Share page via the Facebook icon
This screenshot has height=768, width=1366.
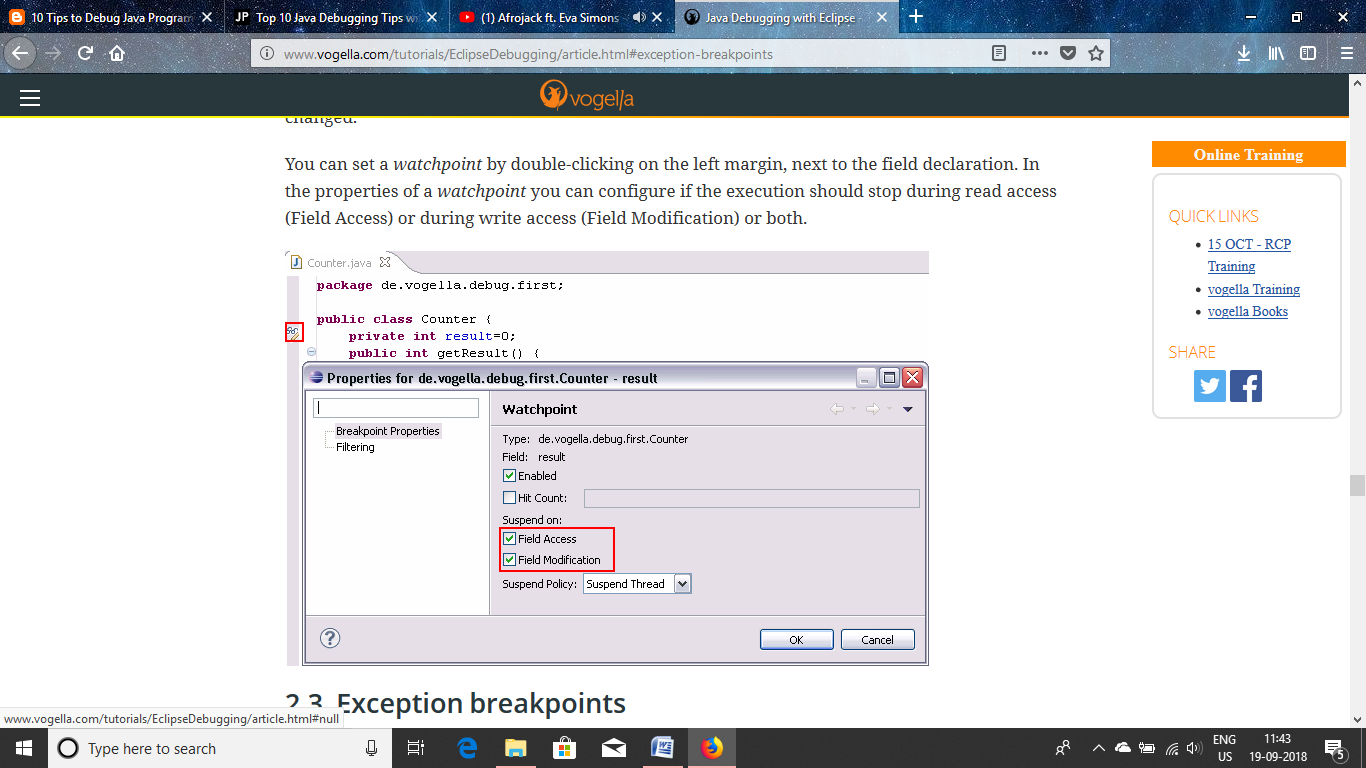click(x=1246, y=386)
